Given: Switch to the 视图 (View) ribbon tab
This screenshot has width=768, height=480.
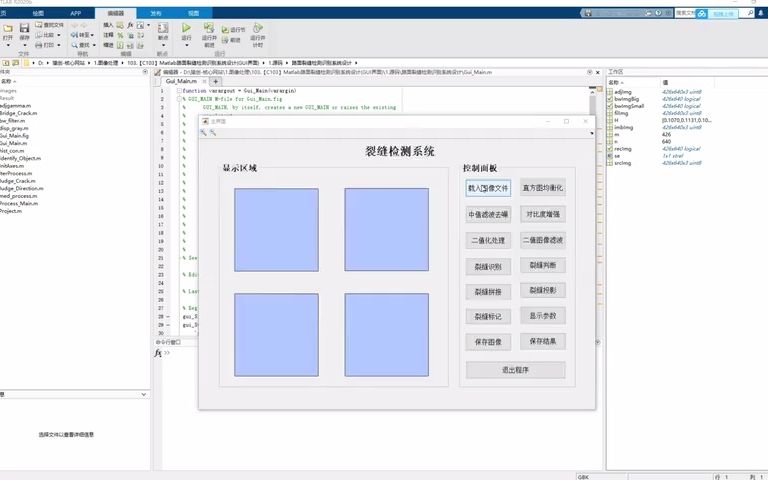Looking at the screenshot, I should 193,13.
